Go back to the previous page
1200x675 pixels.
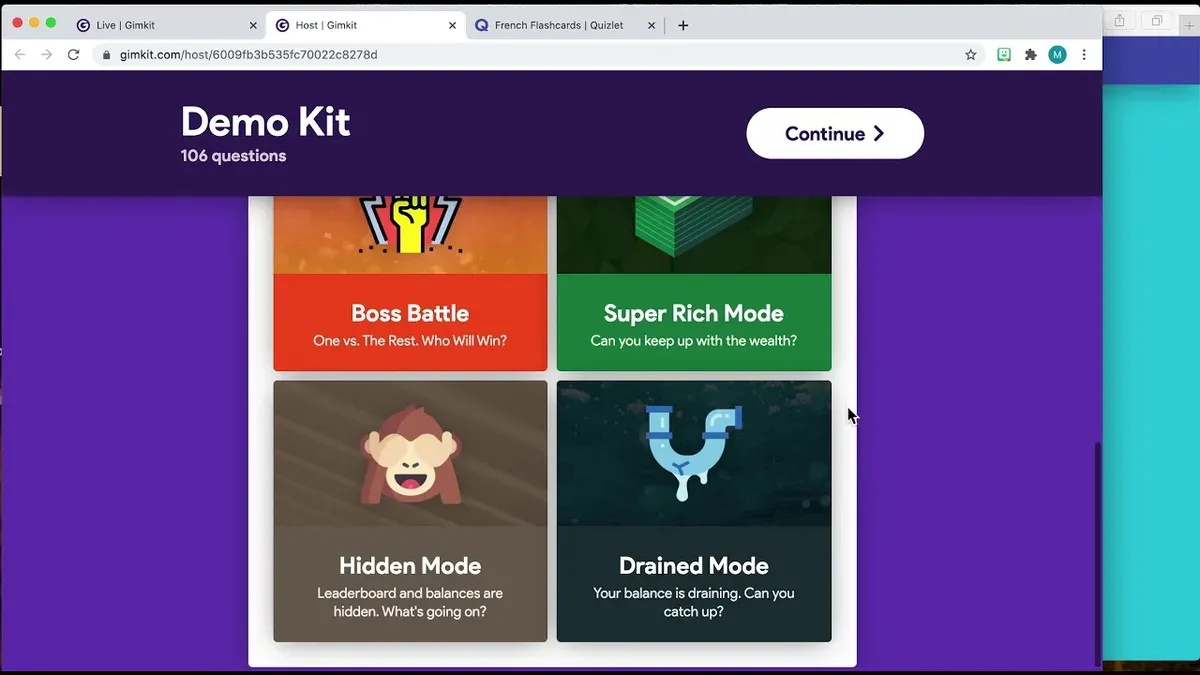point(20,55)
